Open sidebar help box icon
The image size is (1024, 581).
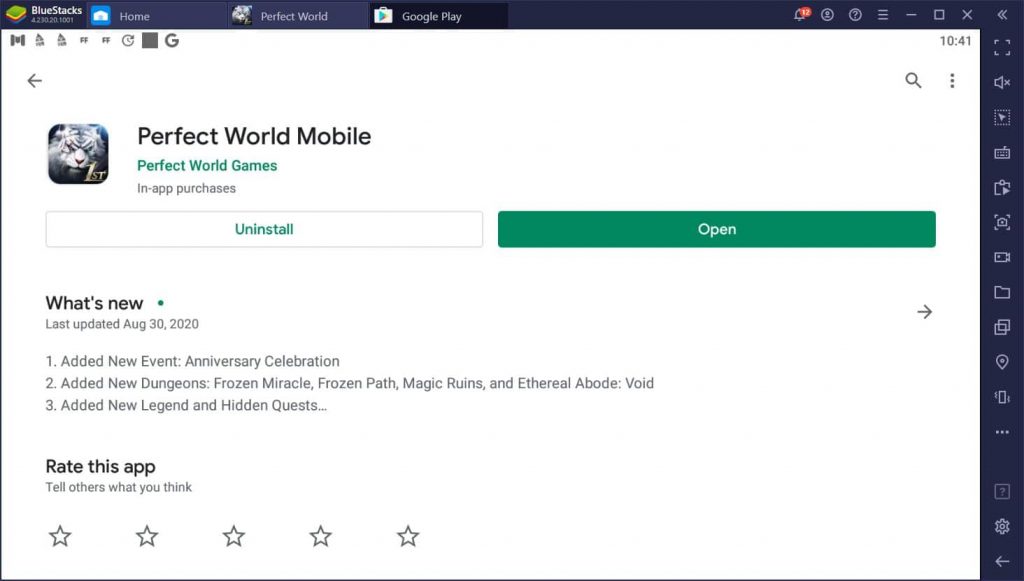point(1002,492)
